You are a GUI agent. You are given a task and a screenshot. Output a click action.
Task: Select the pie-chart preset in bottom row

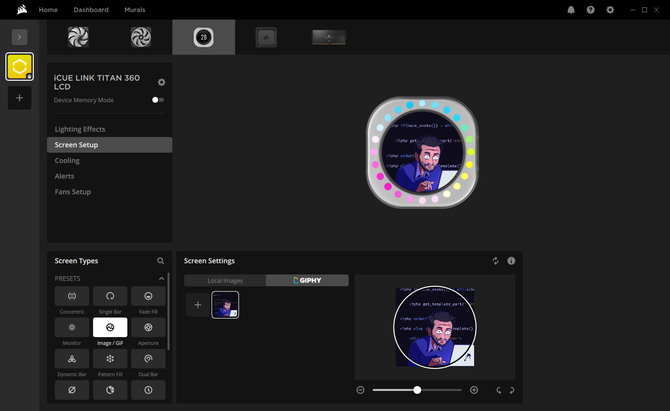pyautogui.click(x=110, y=390)
